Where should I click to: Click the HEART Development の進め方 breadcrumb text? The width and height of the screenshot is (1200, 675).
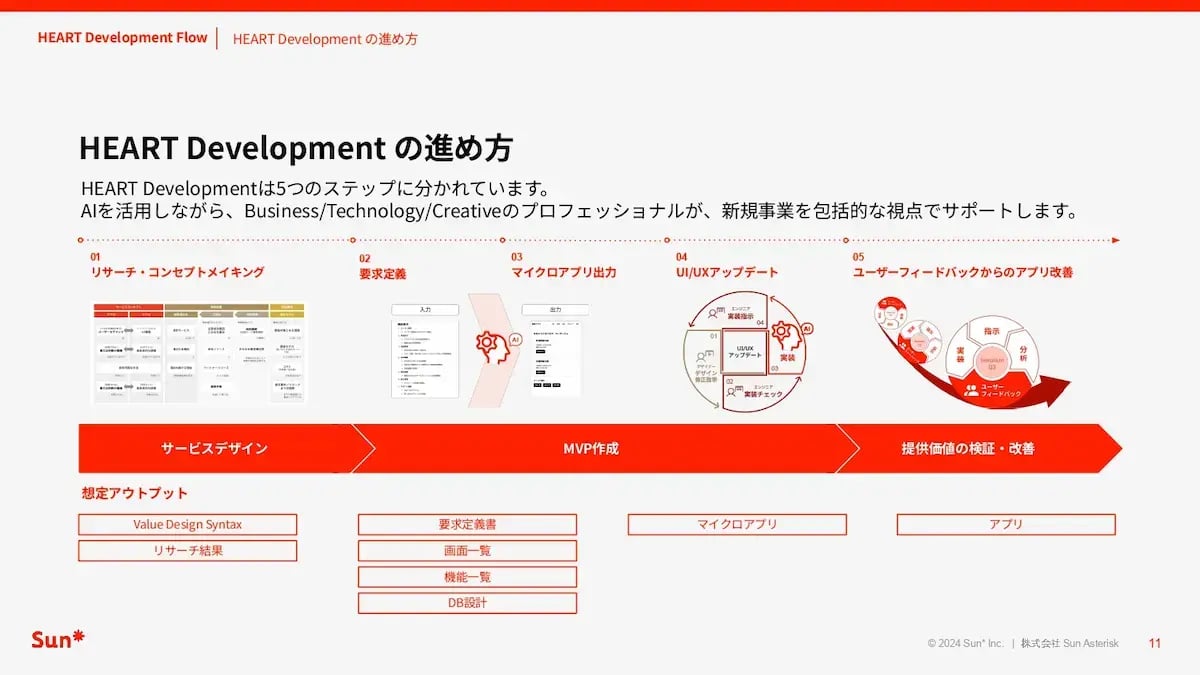pos(325,39)
